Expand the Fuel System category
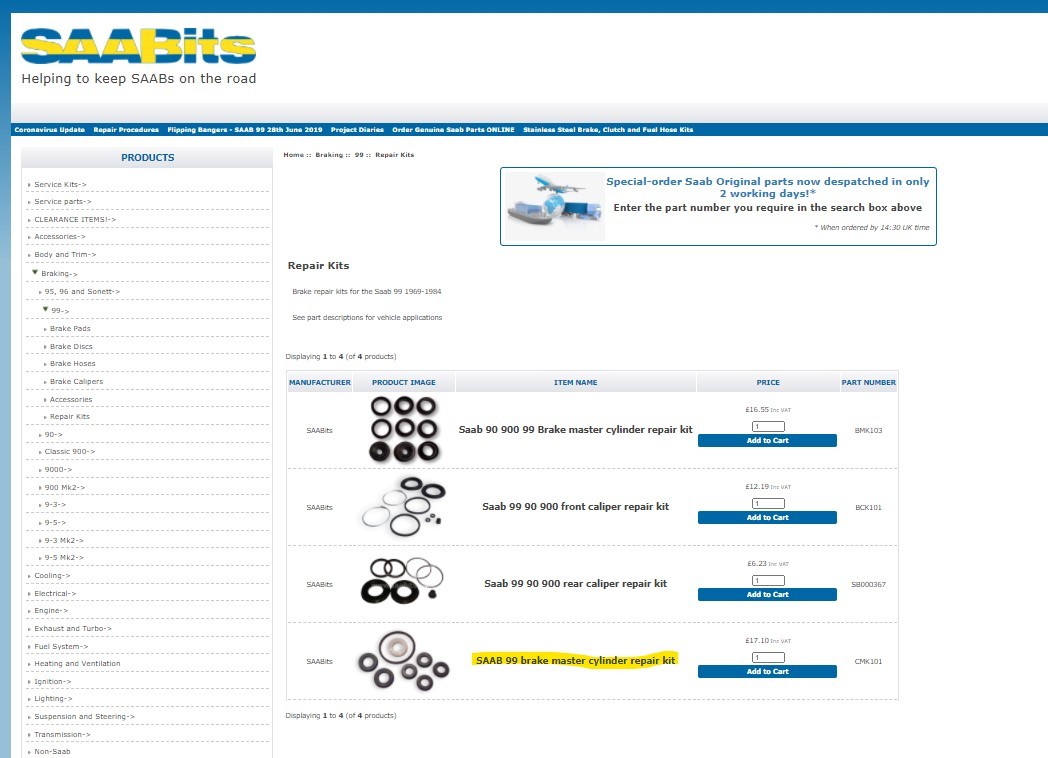This screenshot has height=758, width=1048. tap(61, 647)
